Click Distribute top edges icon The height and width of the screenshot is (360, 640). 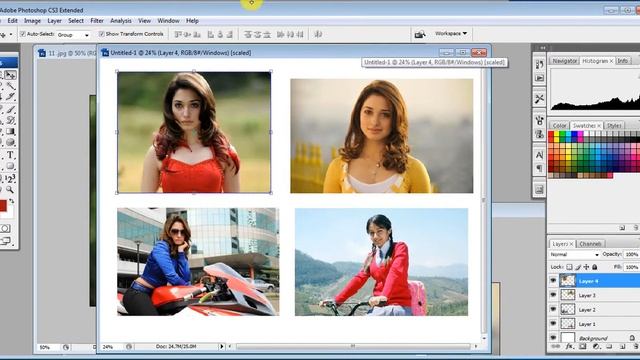coord(248,34)
